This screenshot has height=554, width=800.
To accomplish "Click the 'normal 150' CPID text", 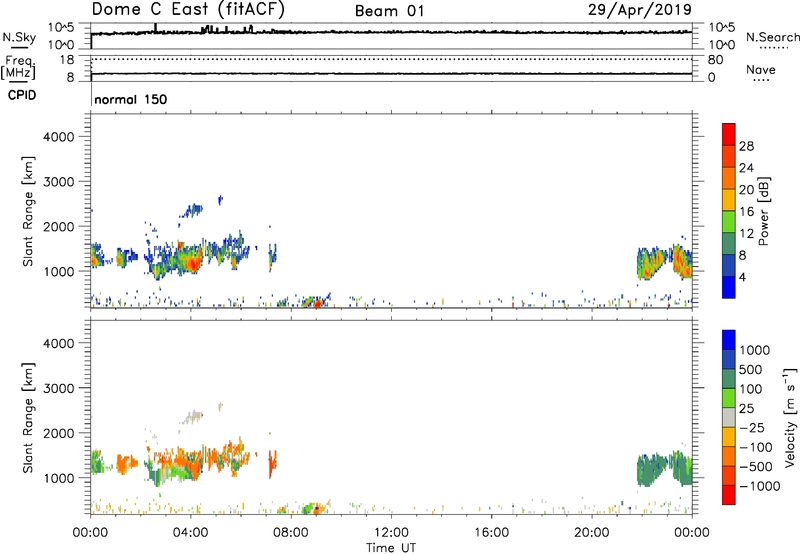I will (x=131, y=99).
